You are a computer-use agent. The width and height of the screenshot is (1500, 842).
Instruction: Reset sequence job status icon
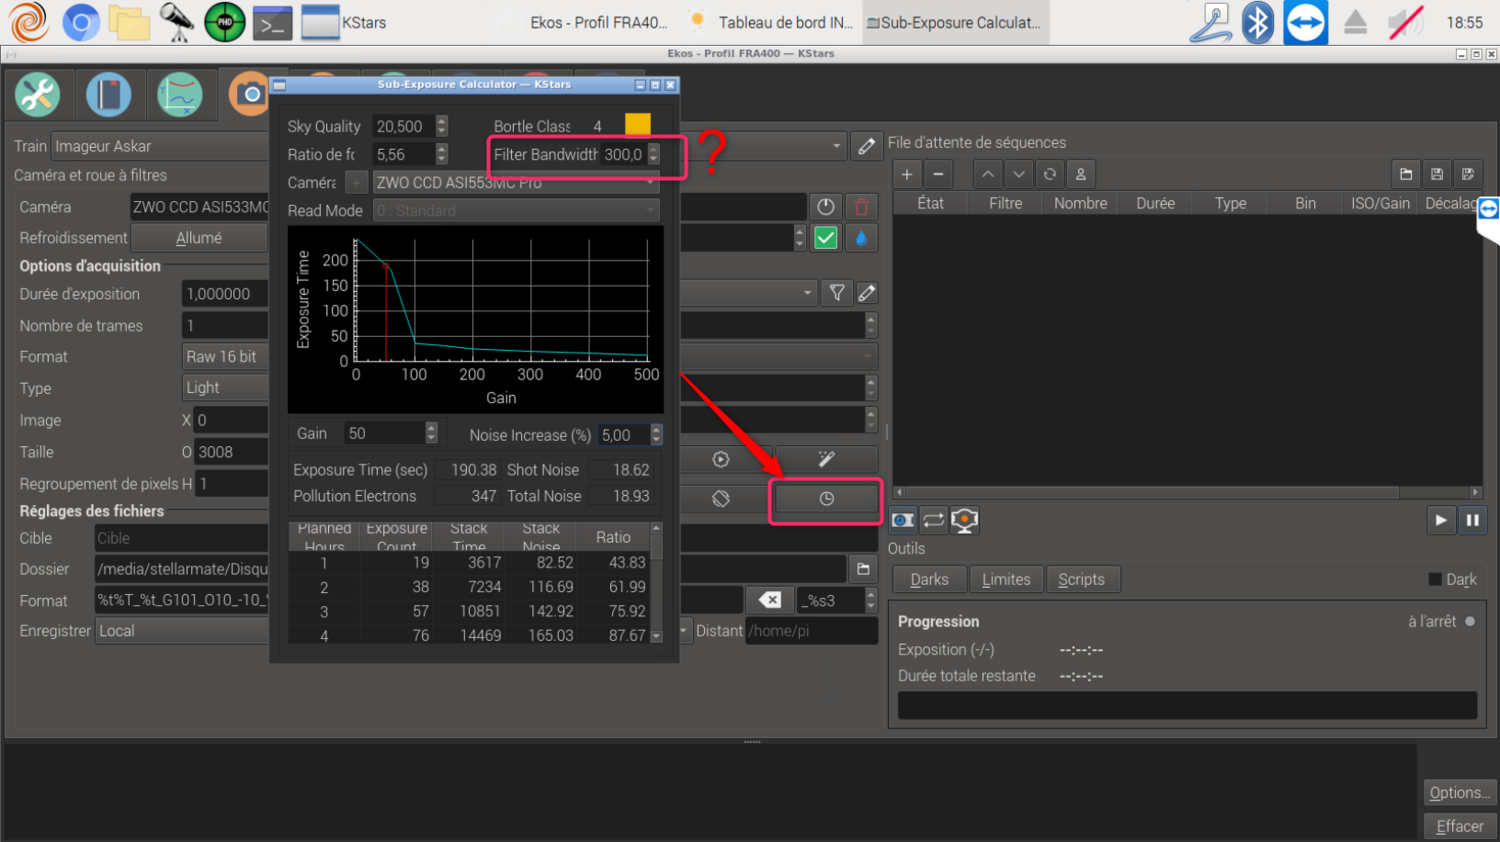tap(1050, 174)
